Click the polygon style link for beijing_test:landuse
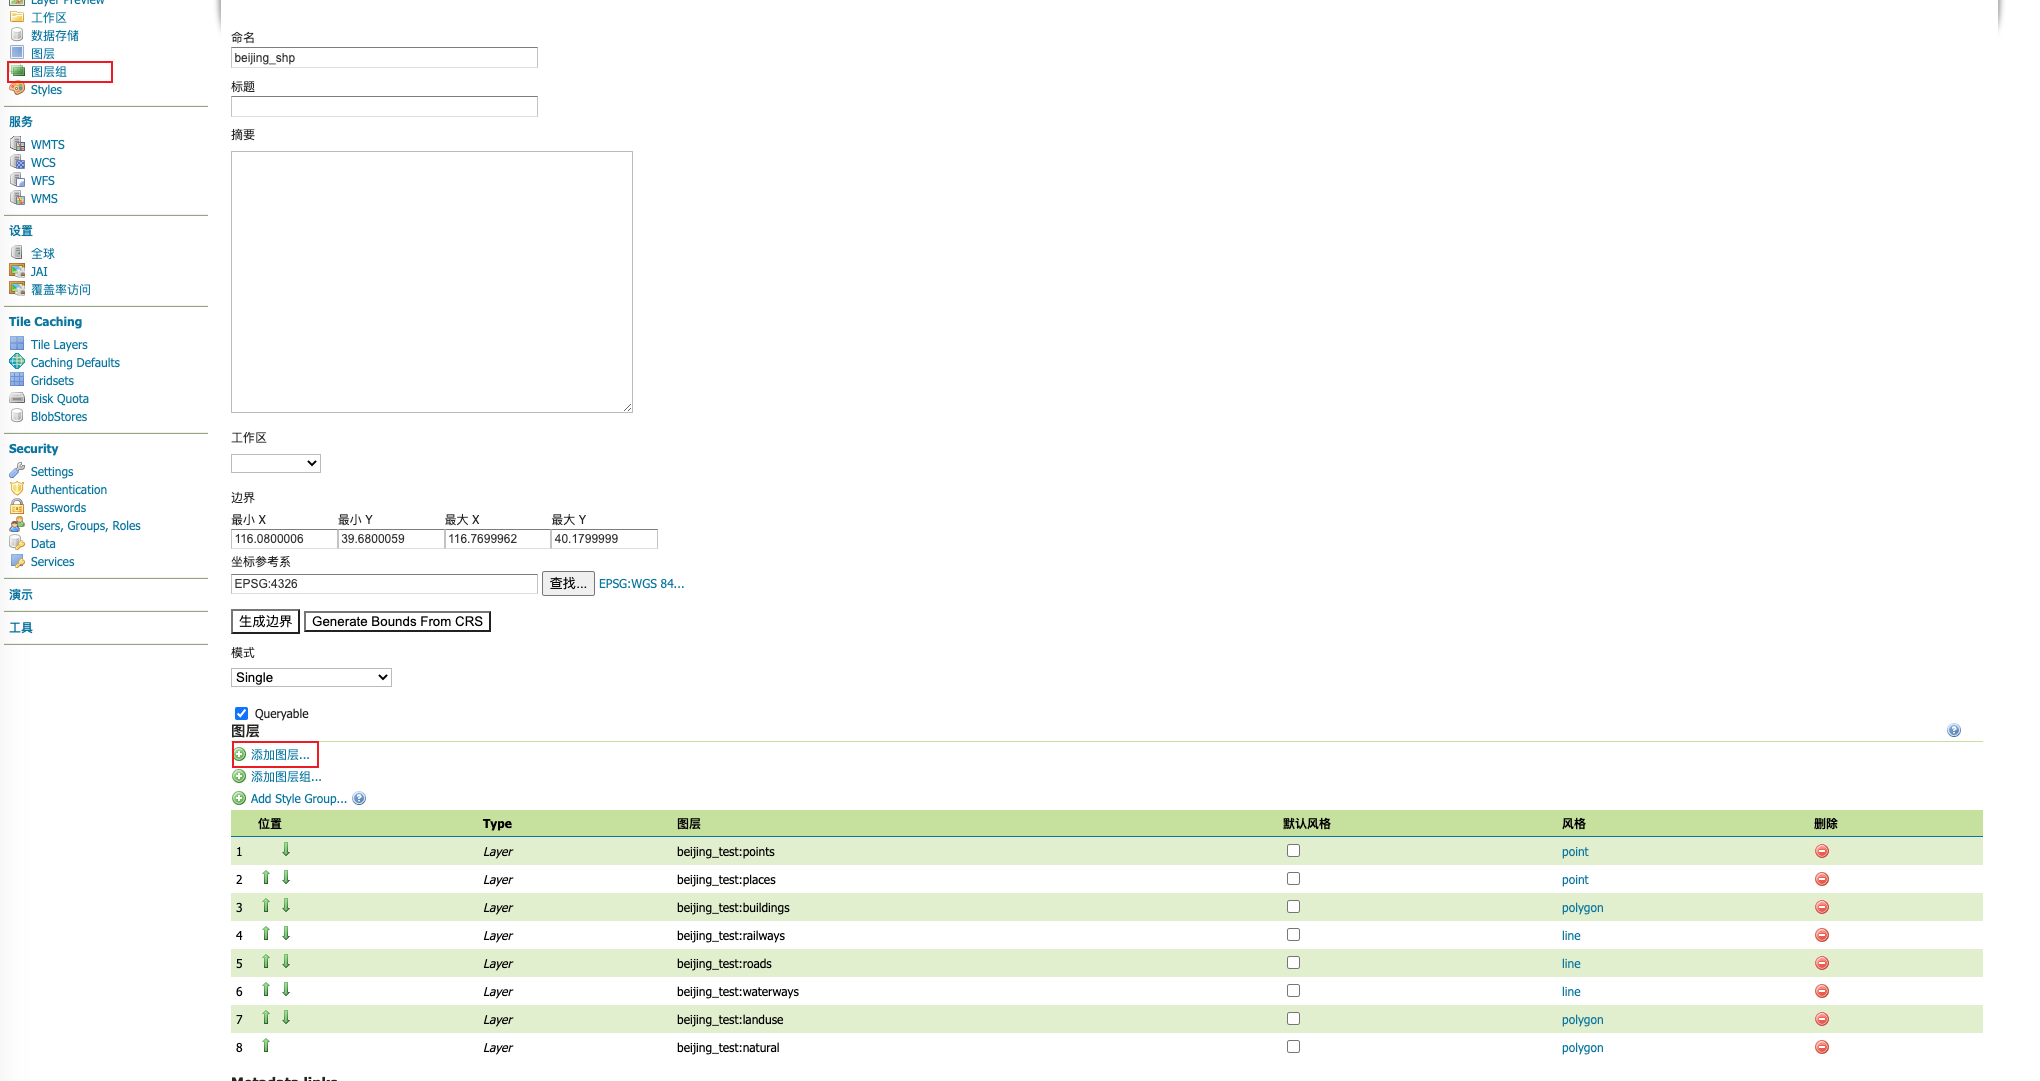2040x1081 pixels. click(1581, 1019)
